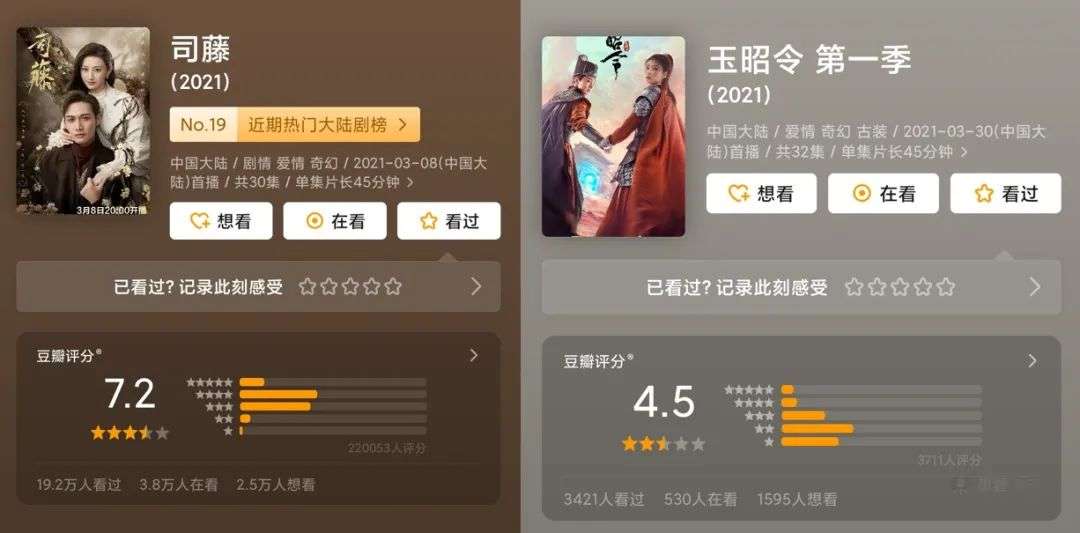
Task: Open 司藤 已看过 record-feeling arrow
Action: click(x=476, y=286)
